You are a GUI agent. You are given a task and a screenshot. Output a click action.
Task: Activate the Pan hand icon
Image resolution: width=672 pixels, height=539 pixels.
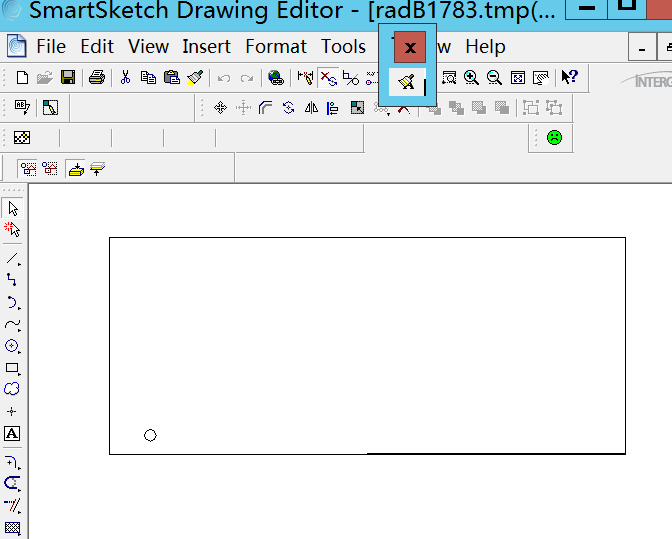point(541,78)
